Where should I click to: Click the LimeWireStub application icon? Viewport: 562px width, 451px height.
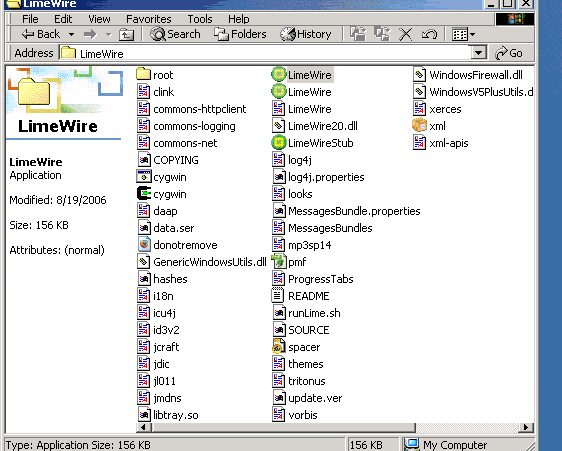point(278,143)
